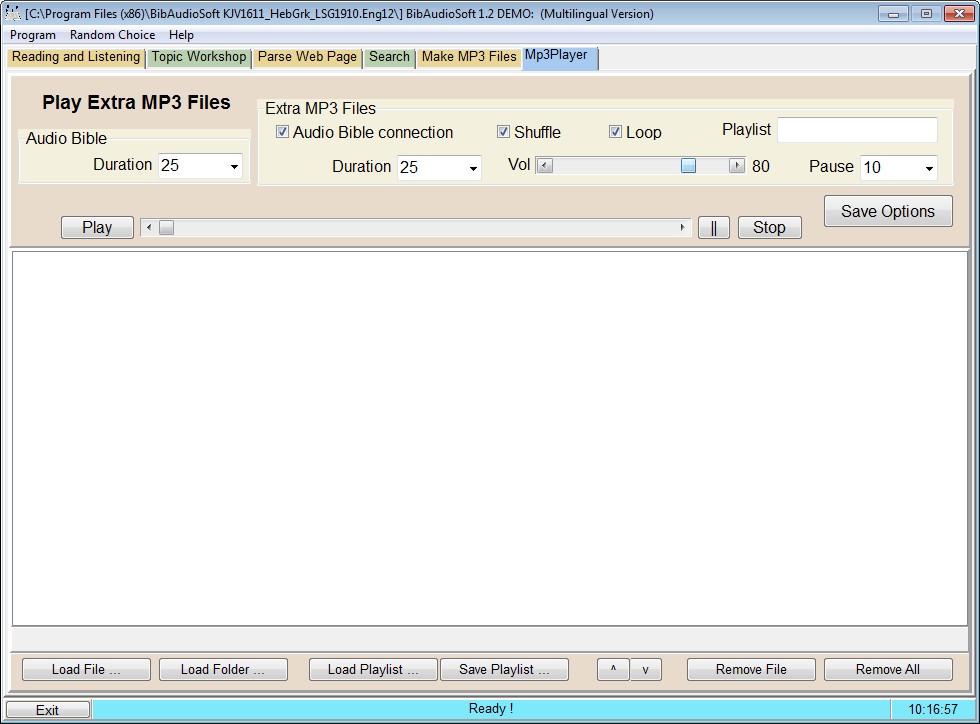This screenshot has width=980, height=724.
Task: Expand the Pause dropdown
Action: pyautogui.click(x=929, y=168)
